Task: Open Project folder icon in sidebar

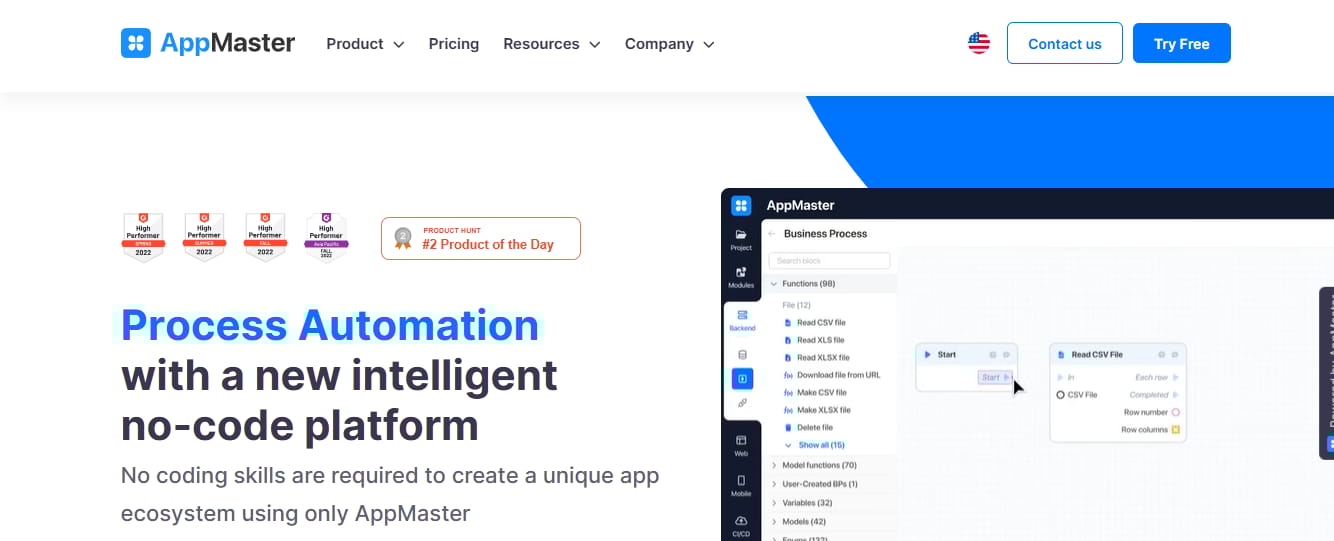Action: (x=741, y=234)
